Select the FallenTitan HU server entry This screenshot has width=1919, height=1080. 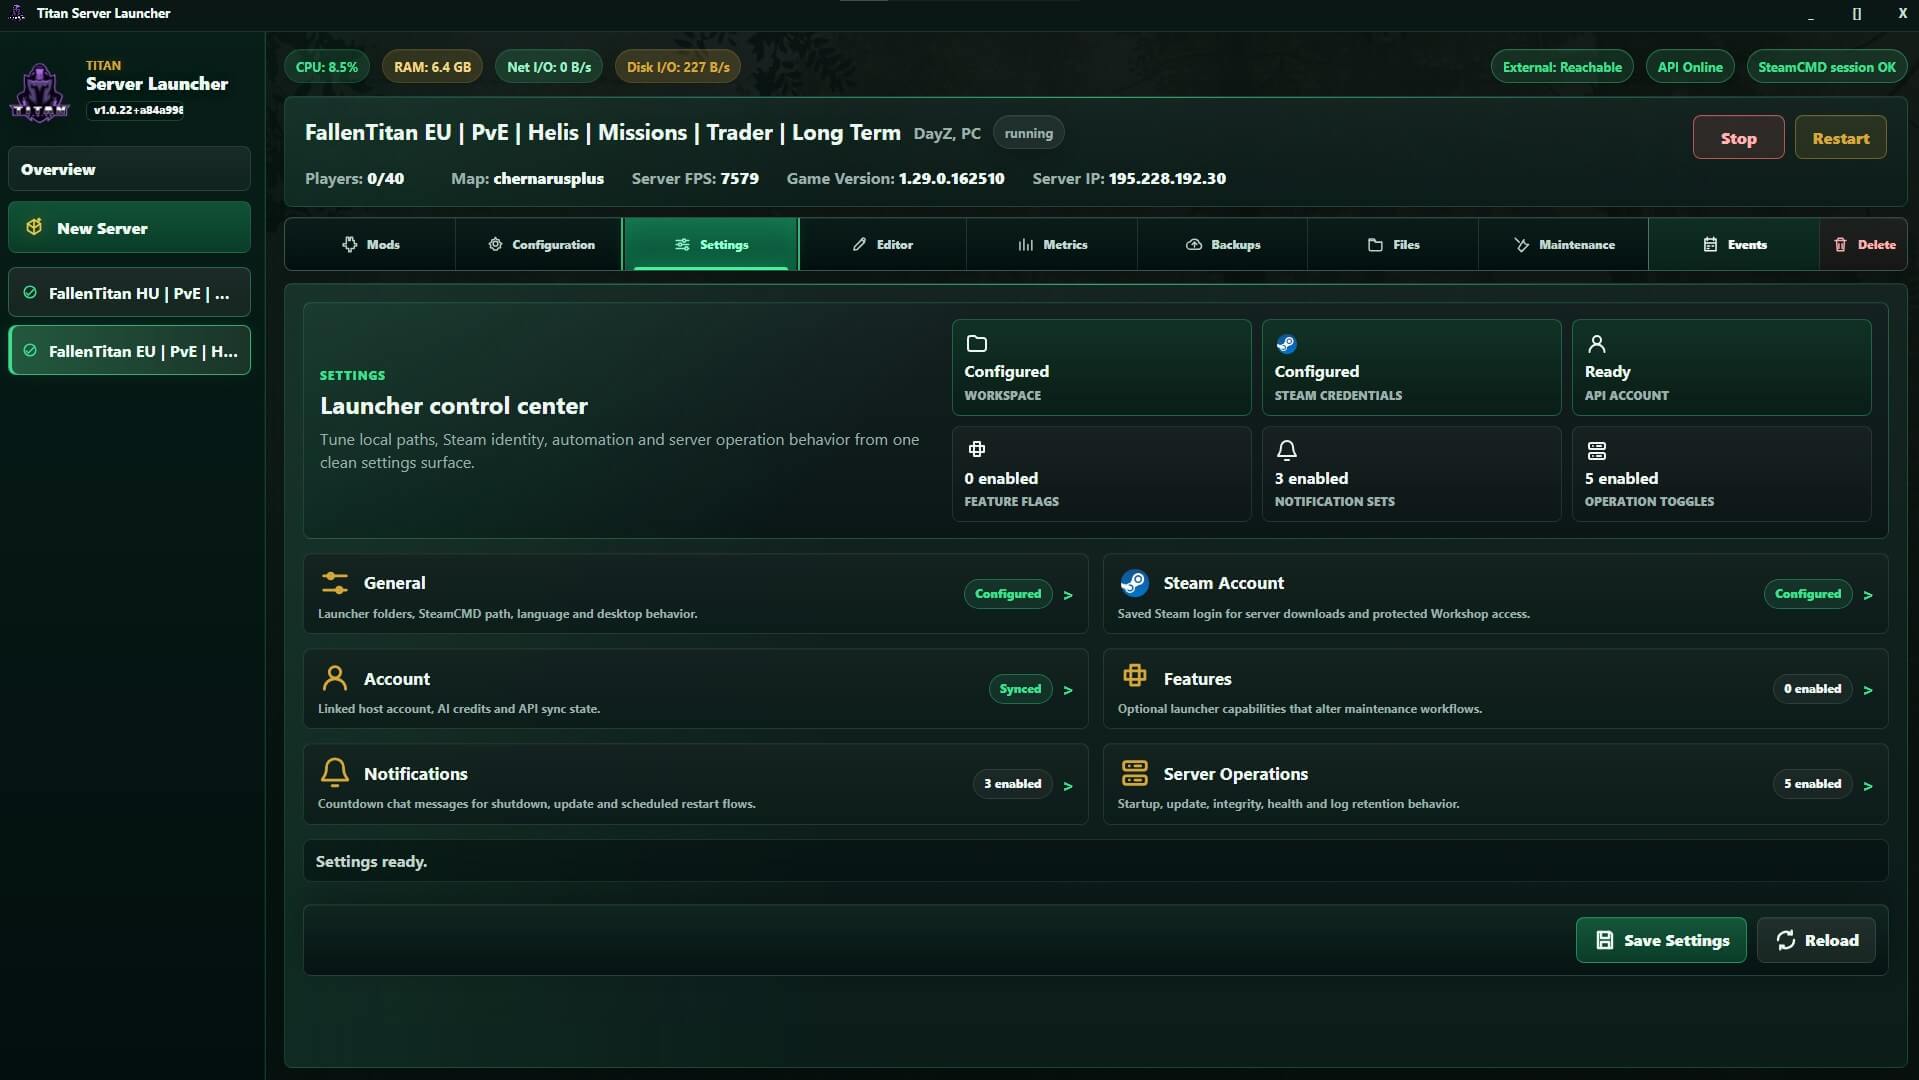coord(130,293)
